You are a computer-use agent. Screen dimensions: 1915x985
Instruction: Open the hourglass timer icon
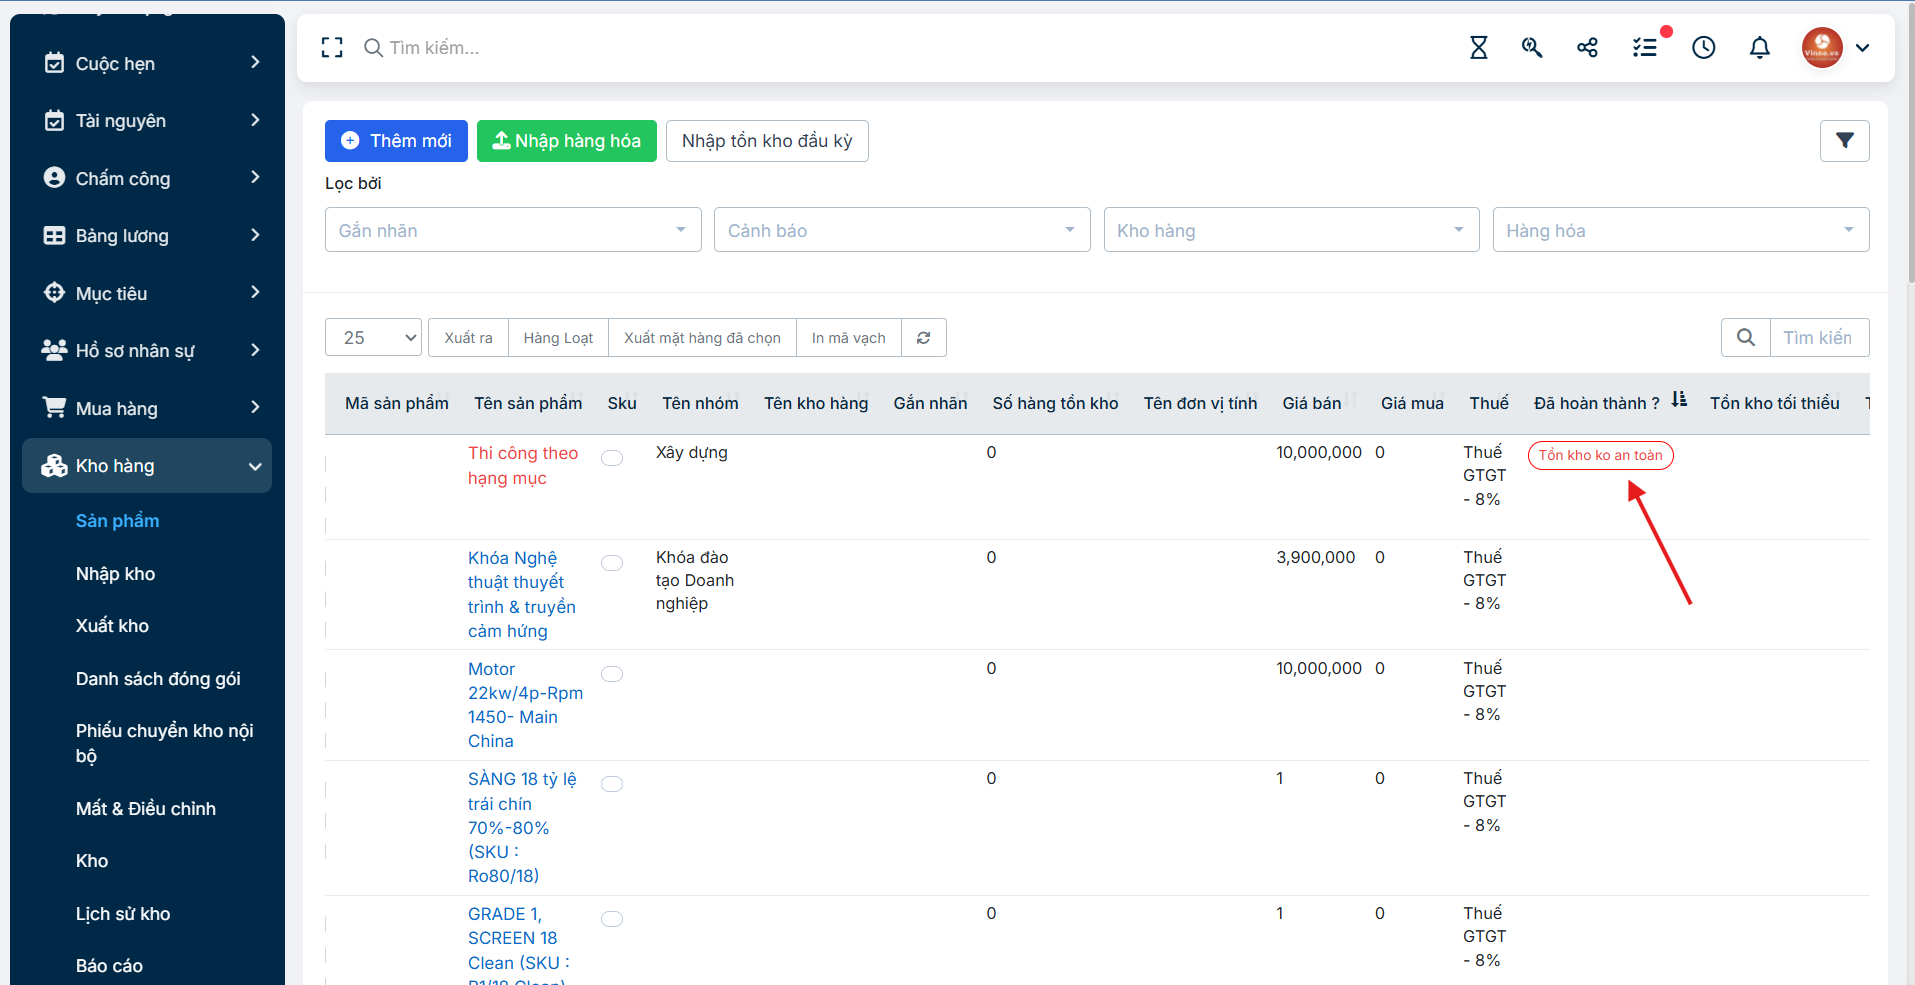click(x=1478, y=47)
